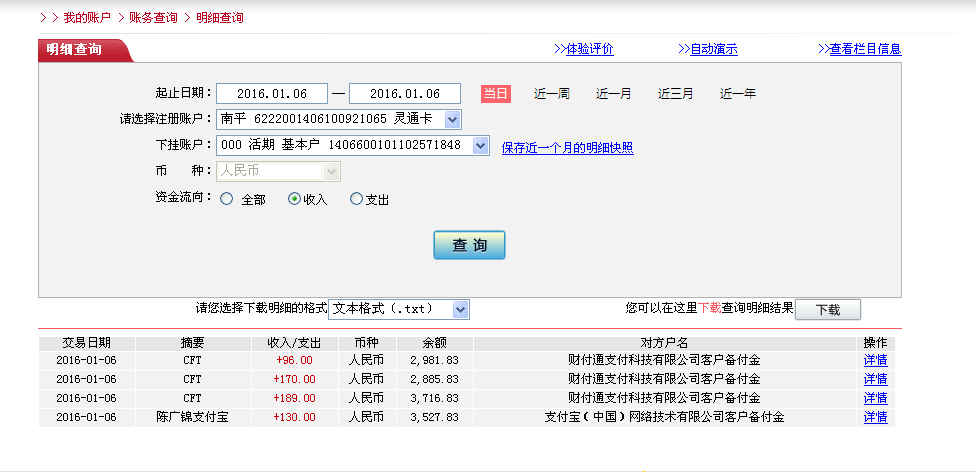
Task: Select the 支出 radio button
Action: click(x=356, y=199)
